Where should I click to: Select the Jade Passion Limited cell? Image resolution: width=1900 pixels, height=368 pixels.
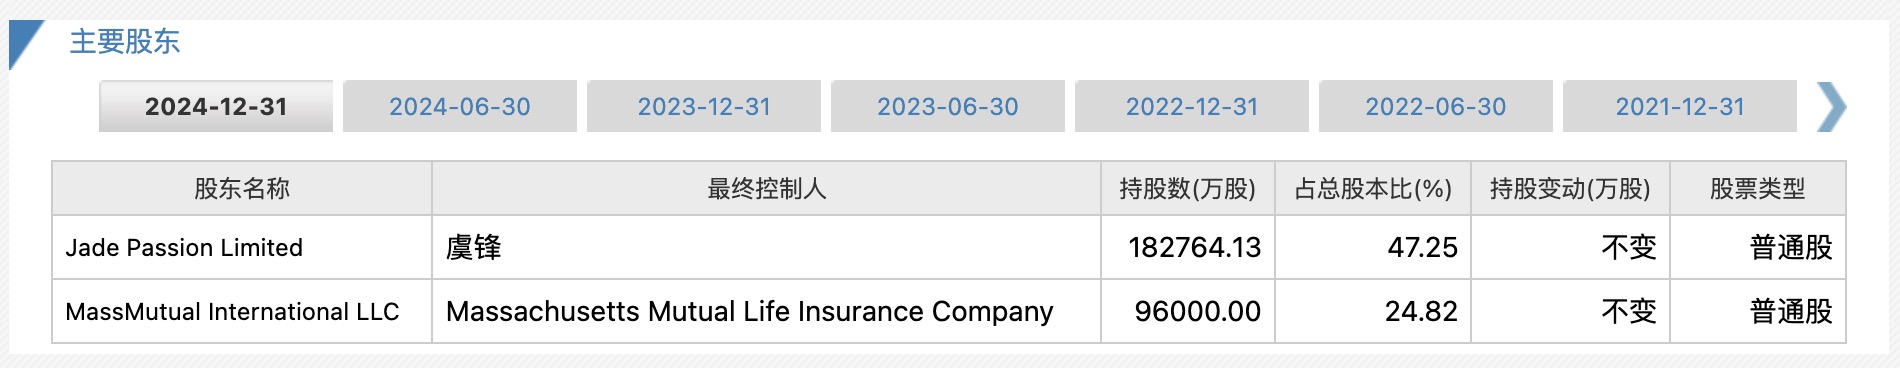pos(242,247)
